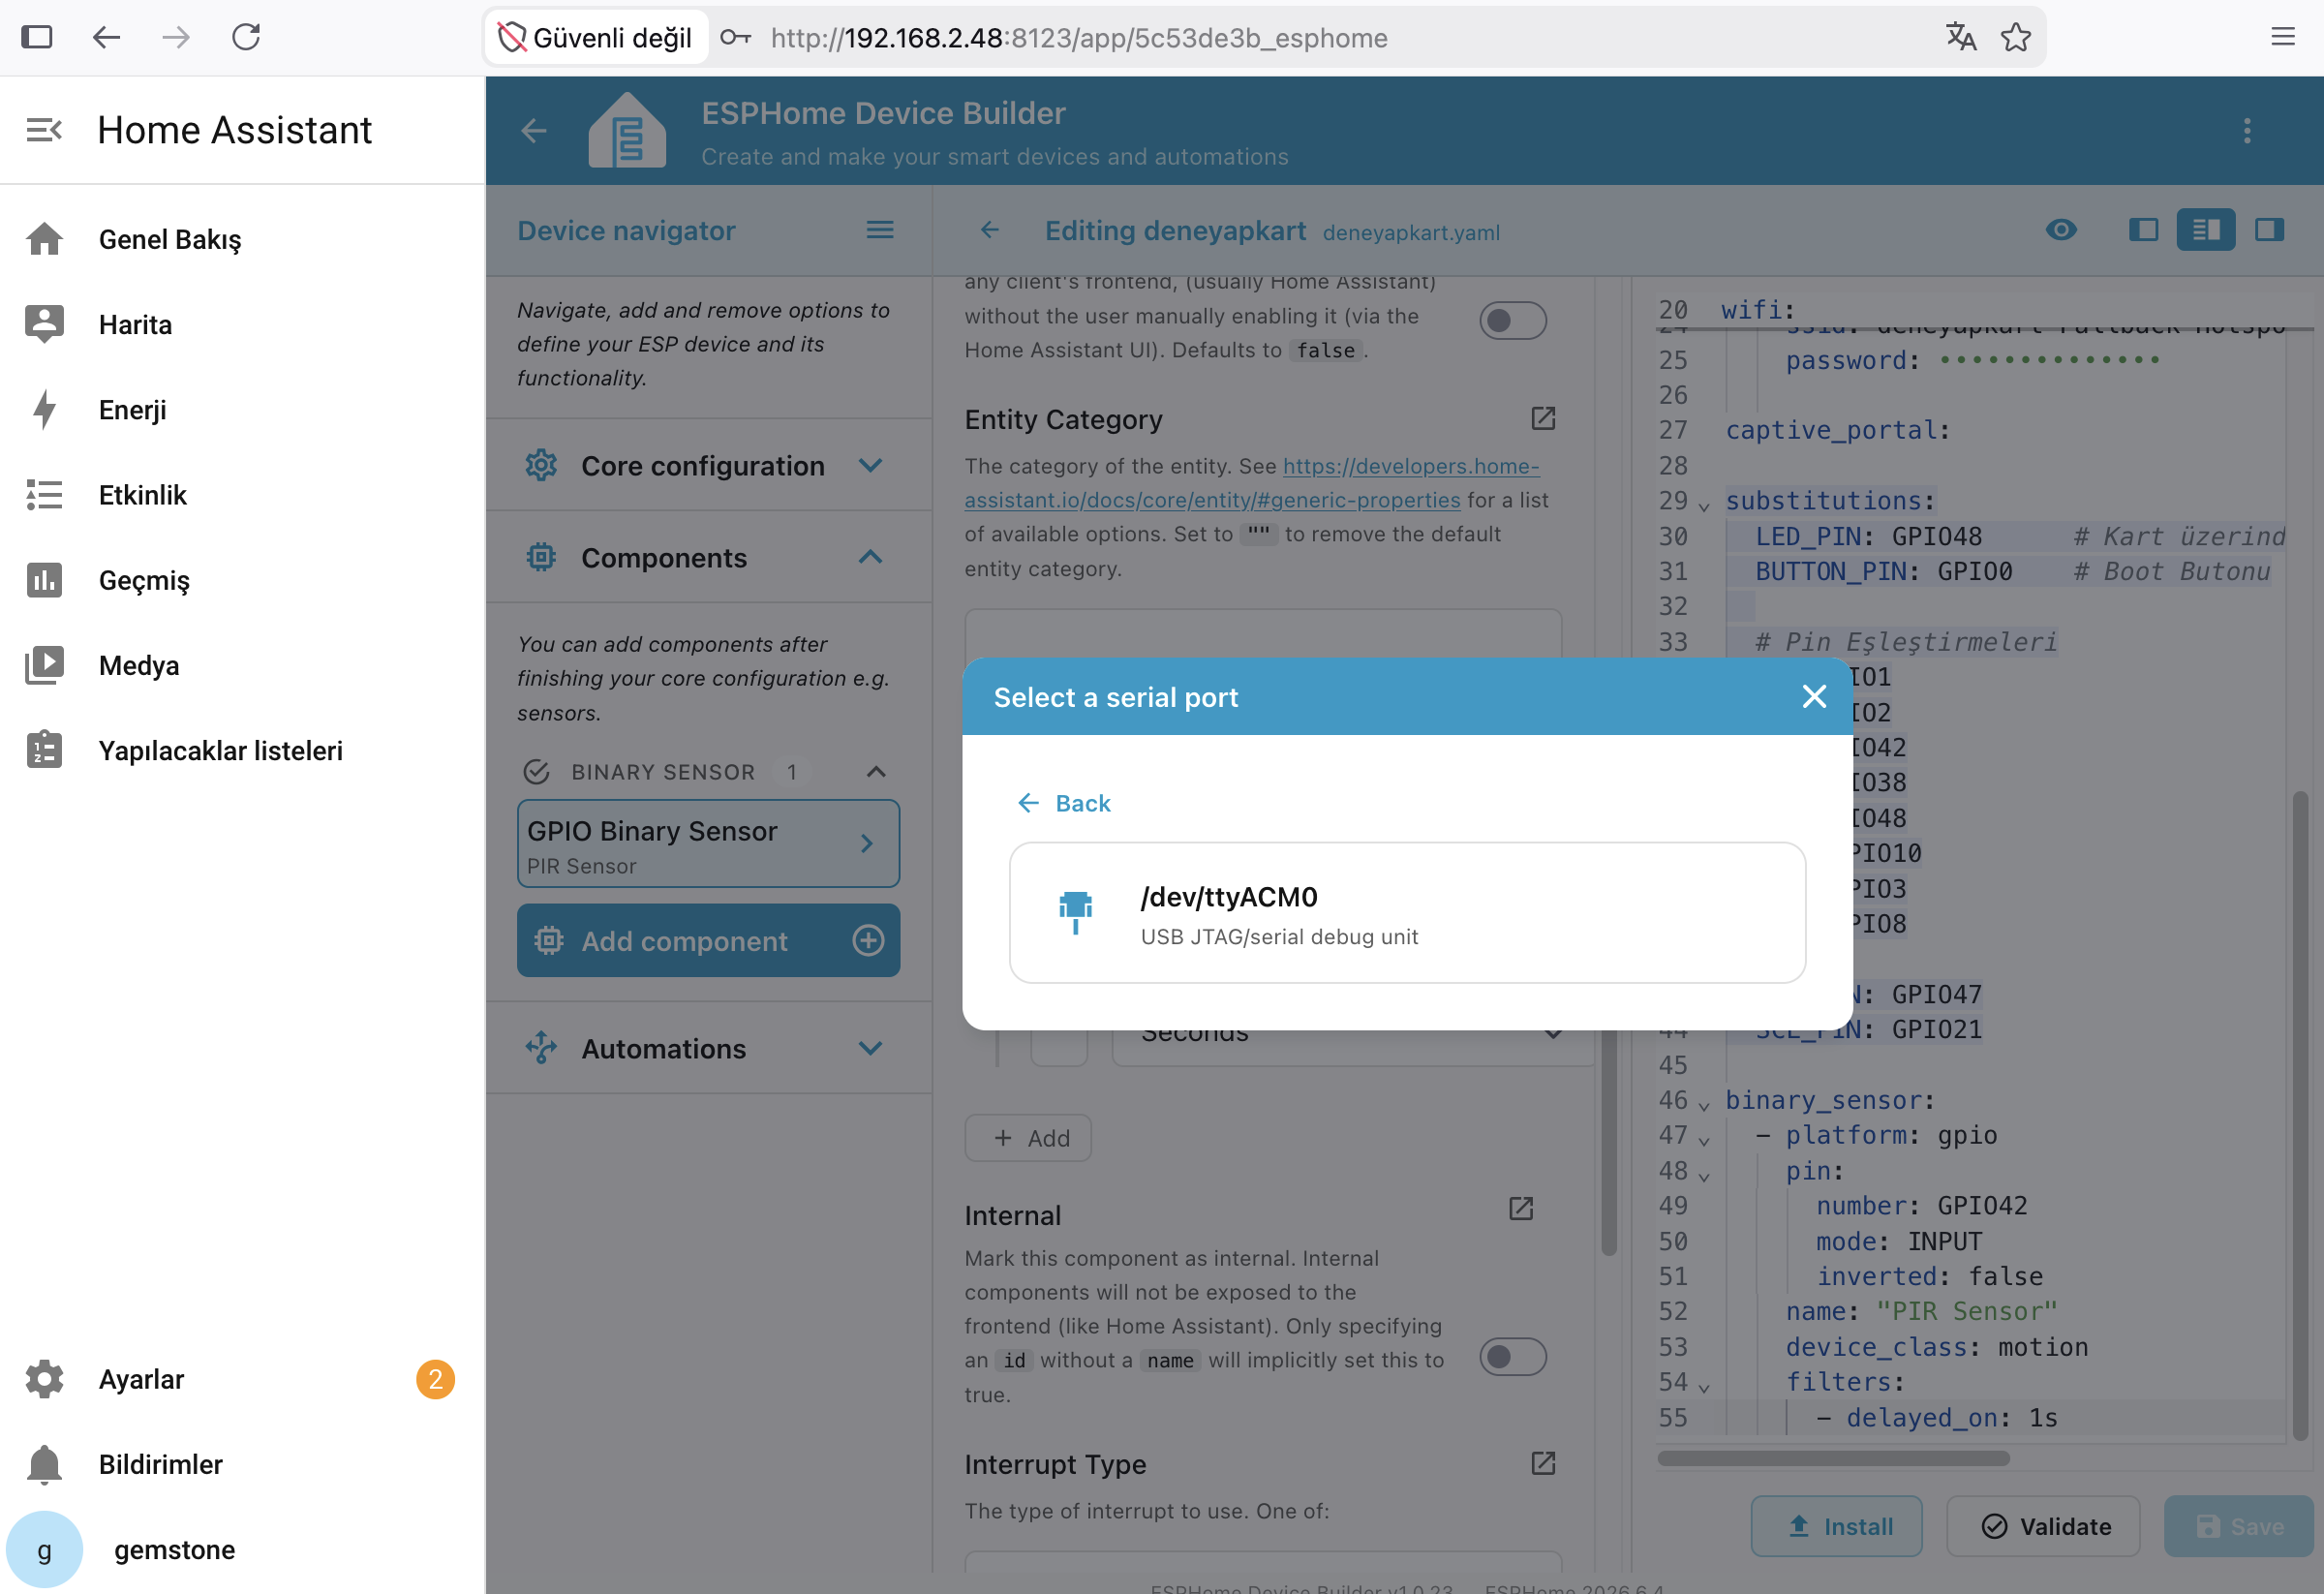Viewport: 2324px width, 1594px height.
Task: Open Harita map page
Action: [x=242, y=325]
